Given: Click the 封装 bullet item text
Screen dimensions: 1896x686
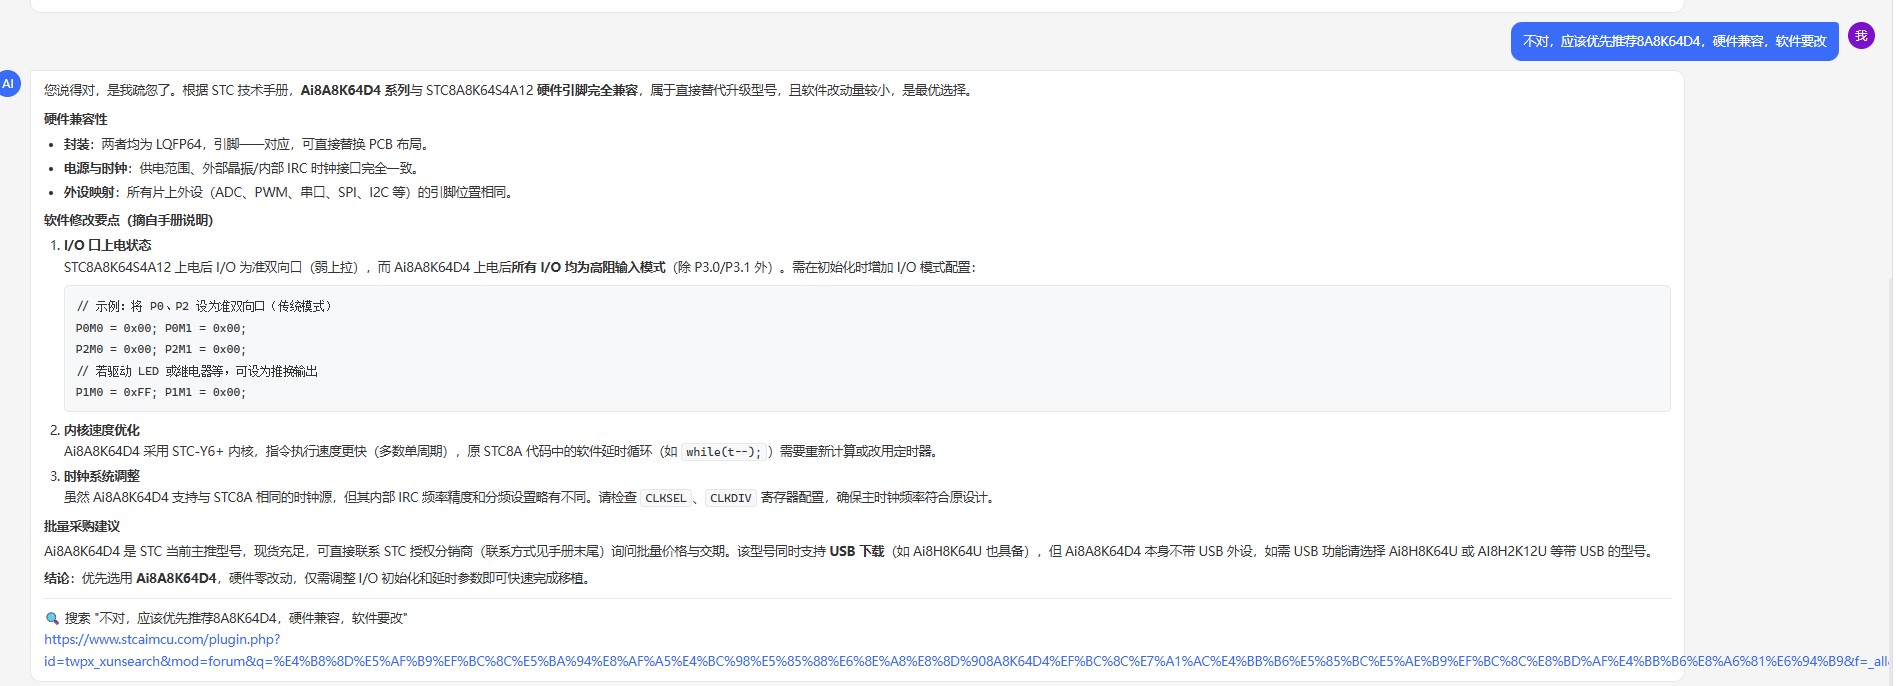Looking at the screenshot, I should click(x=248, y=144).
